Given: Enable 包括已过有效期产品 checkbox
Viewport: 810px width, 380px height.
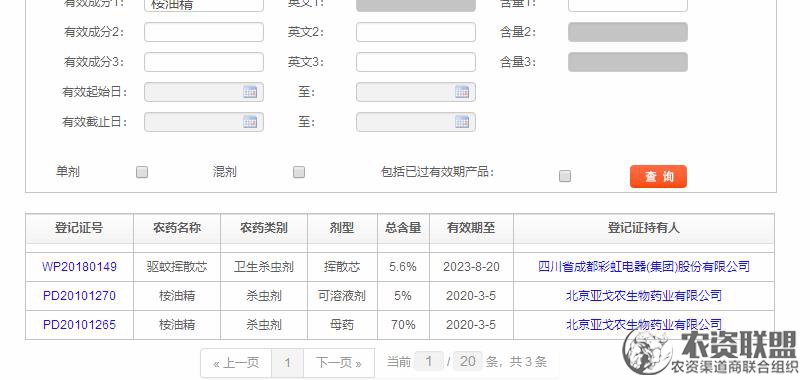Looking at the screenshot, I should coord(565,176).
